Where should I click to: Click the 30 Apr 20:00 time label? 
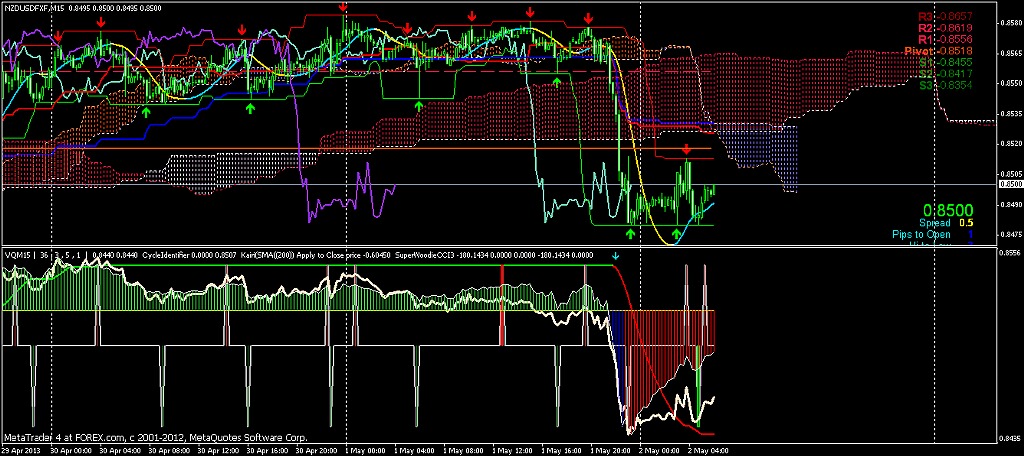pyautogui.click(x=315, y=450)
